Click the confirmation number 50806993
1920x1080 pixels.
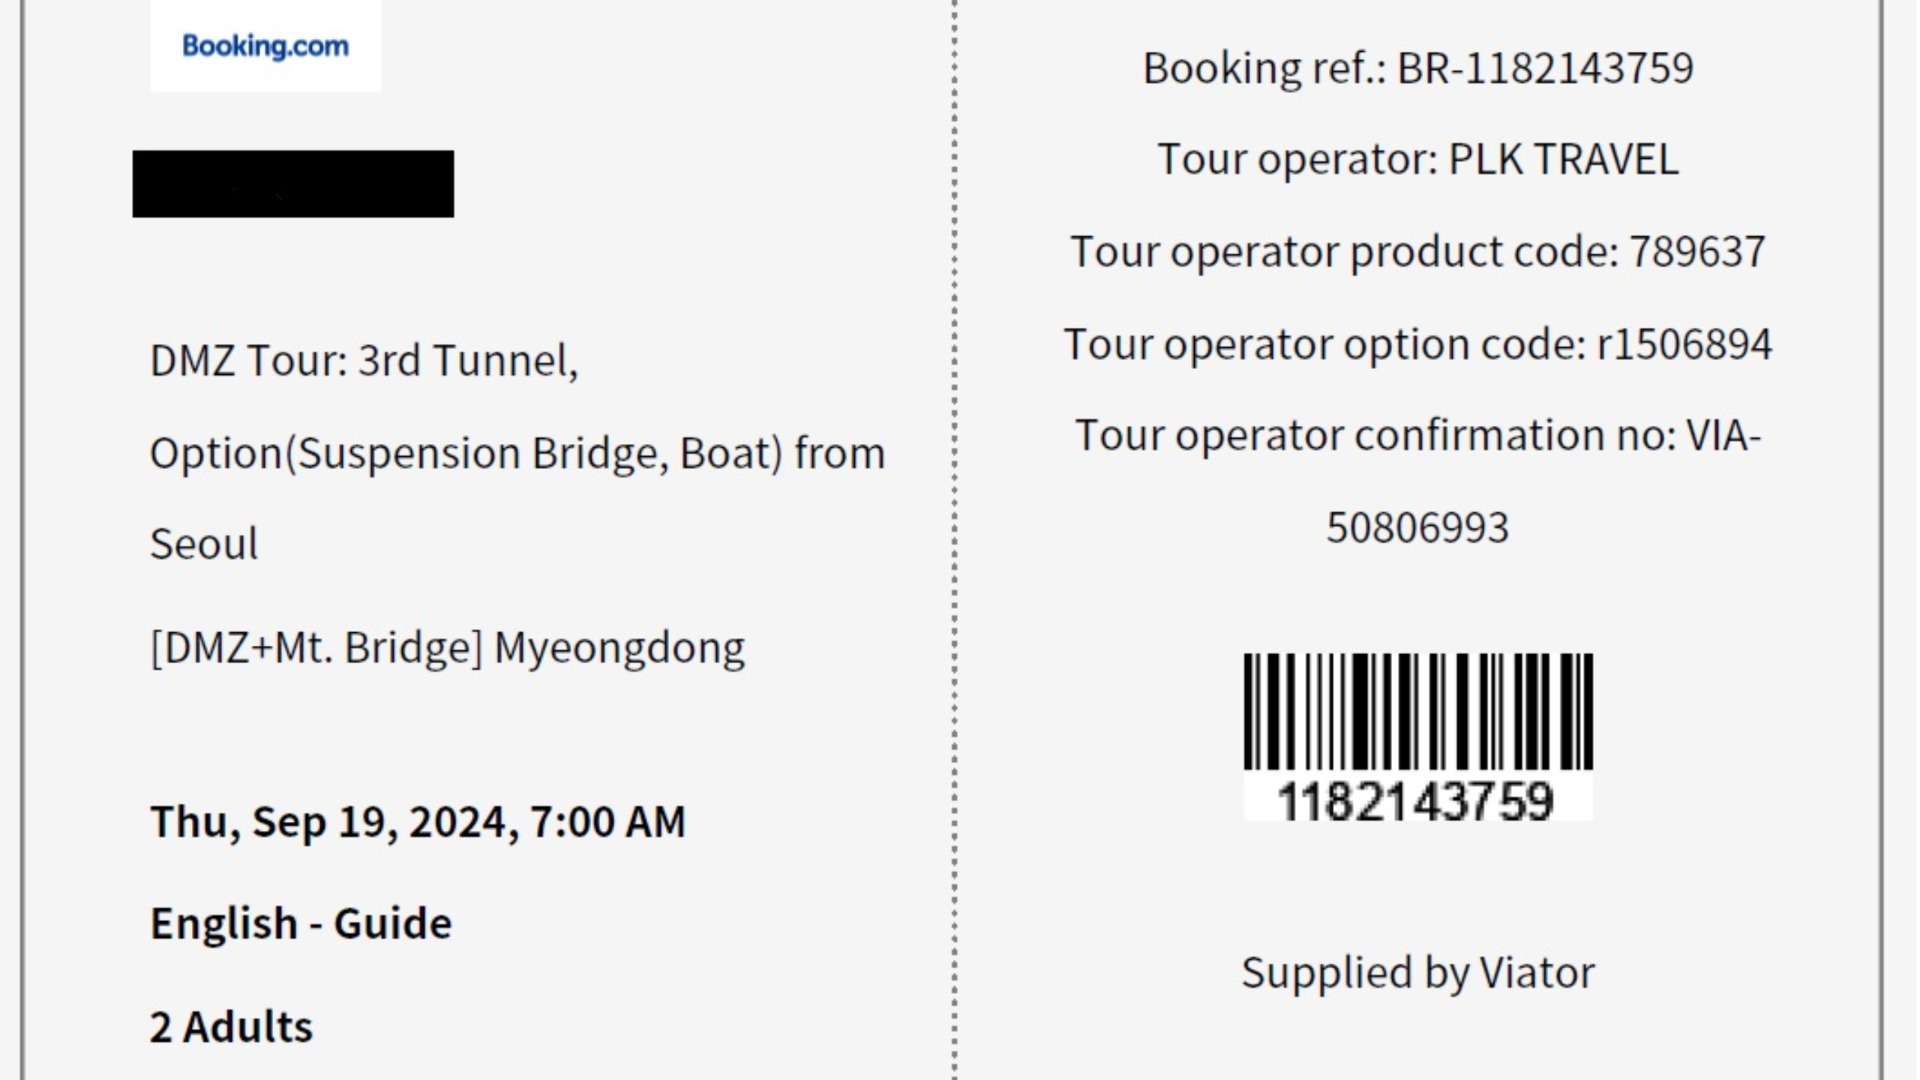point(1418,528)
